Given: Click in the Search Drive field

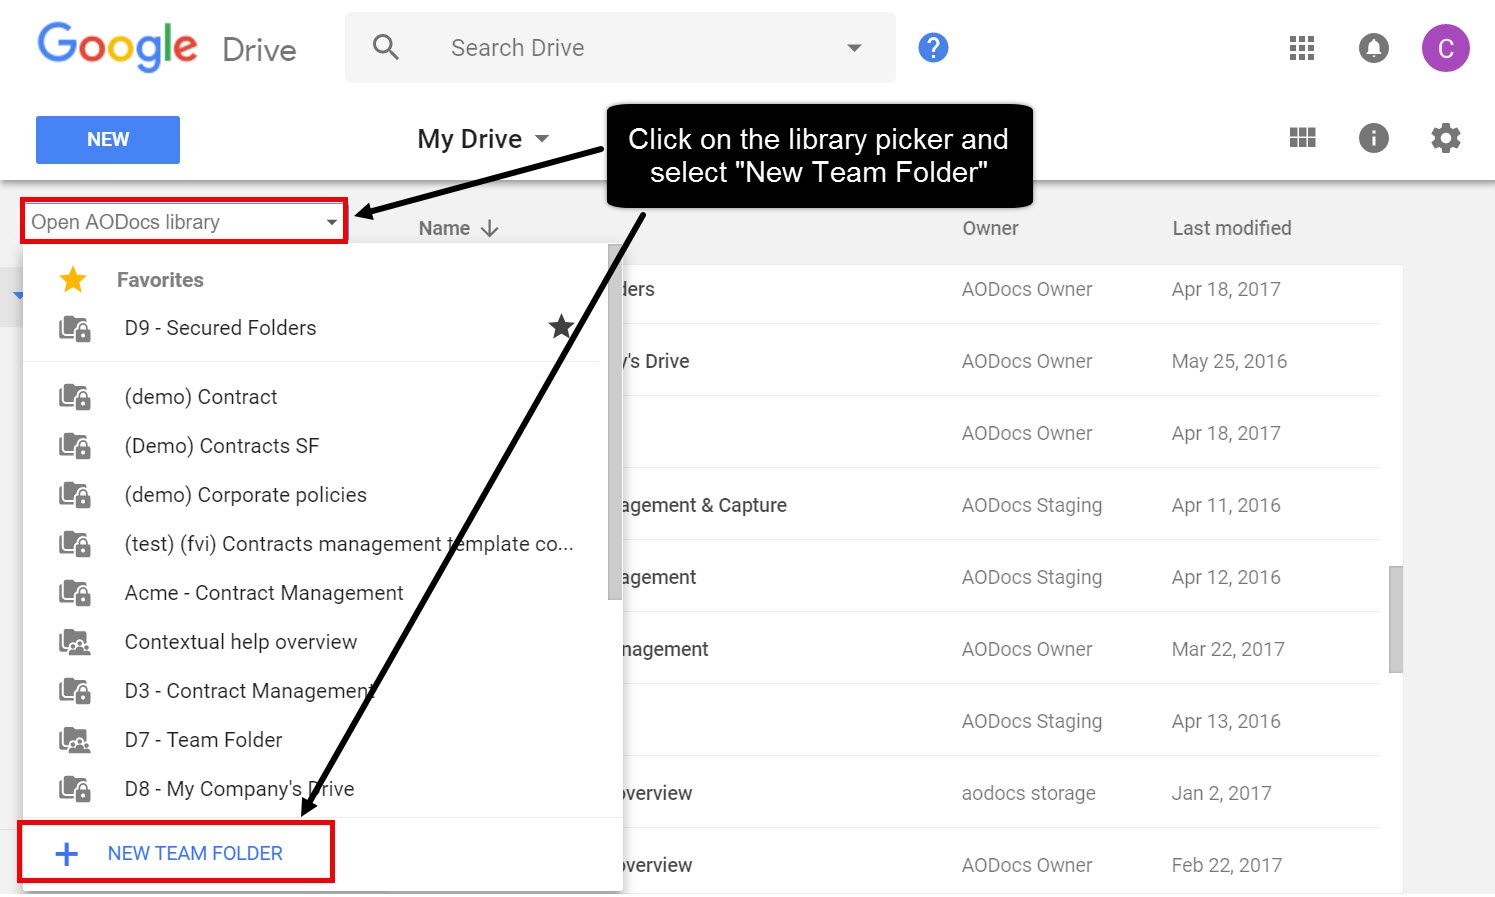Looking at the screenshot, I should pos(620,47).
